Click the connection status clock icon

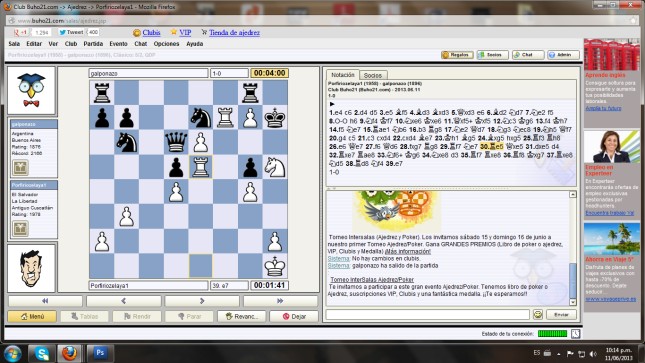575,333
